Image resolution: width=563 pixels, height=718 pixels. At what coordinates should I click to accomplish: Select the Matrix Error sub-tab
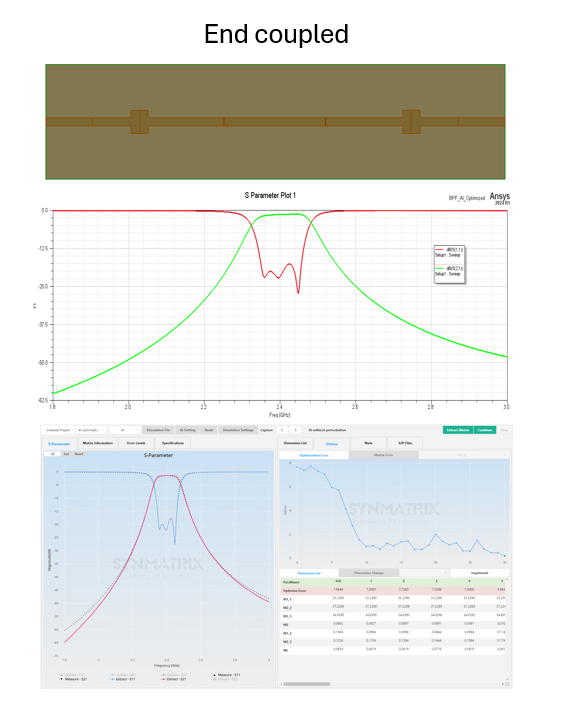(x=384, y=455)
